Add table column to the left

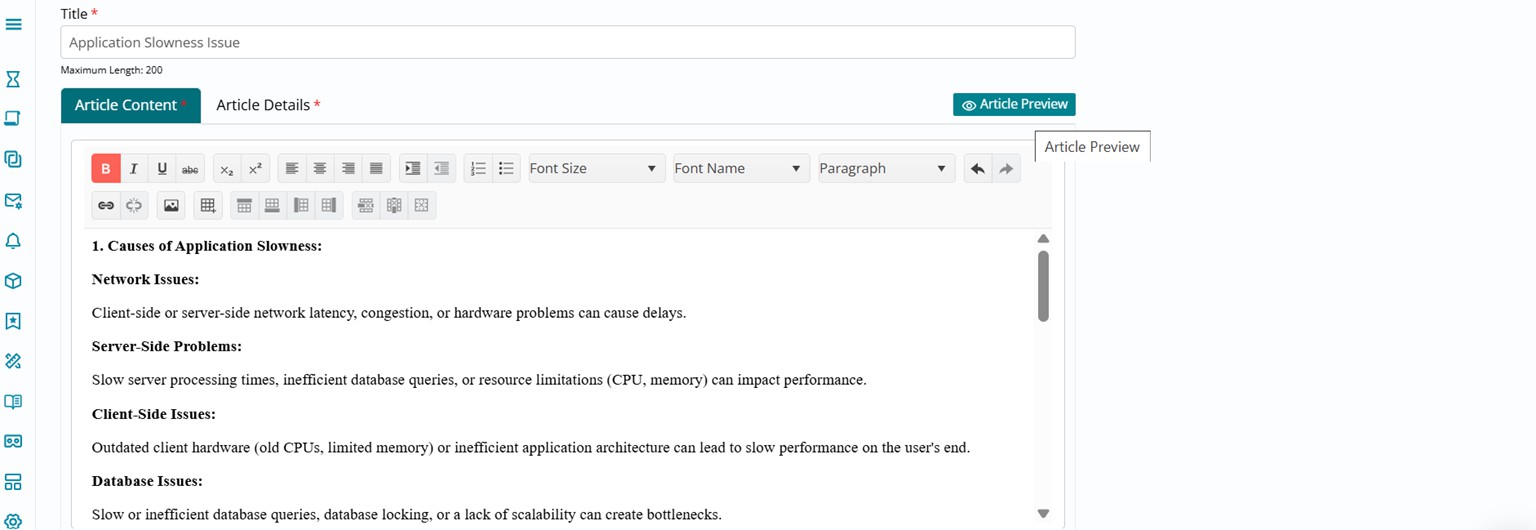[300, 205]
